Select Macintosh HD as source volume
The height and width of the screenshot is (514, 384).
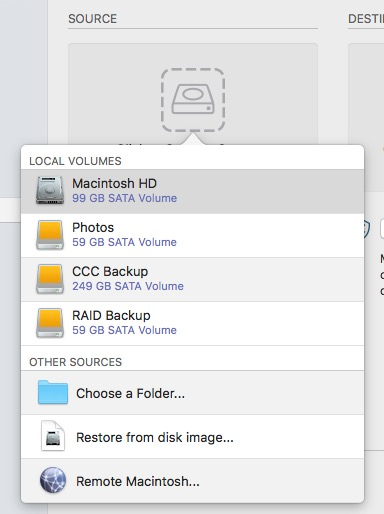point(192,191)
